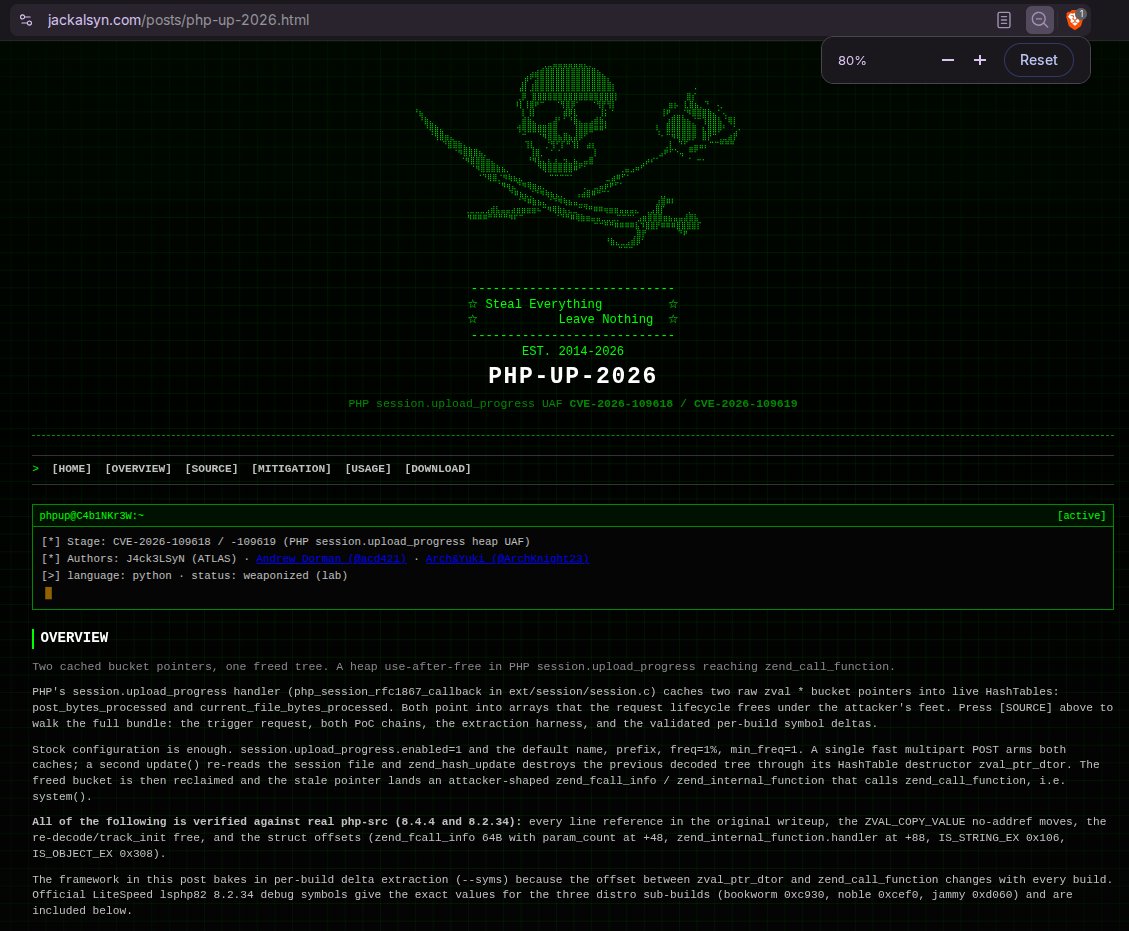Open the [SOURCE] navigation item
The height and width of the screenshot is (931, 1129).
coord(212,469)
